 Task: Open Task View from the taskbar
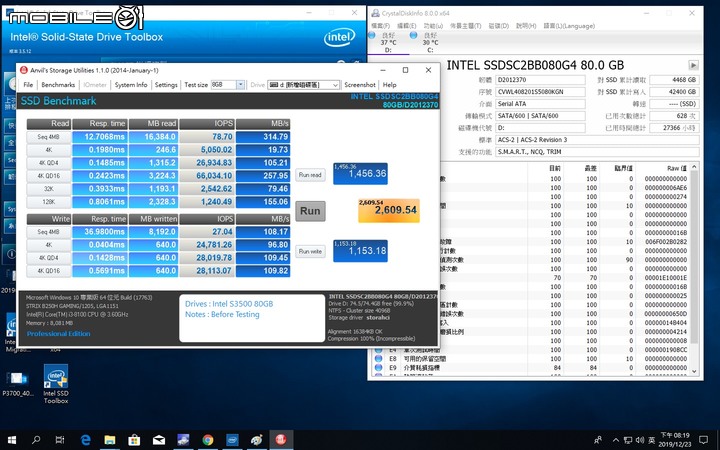click(60, 440)
